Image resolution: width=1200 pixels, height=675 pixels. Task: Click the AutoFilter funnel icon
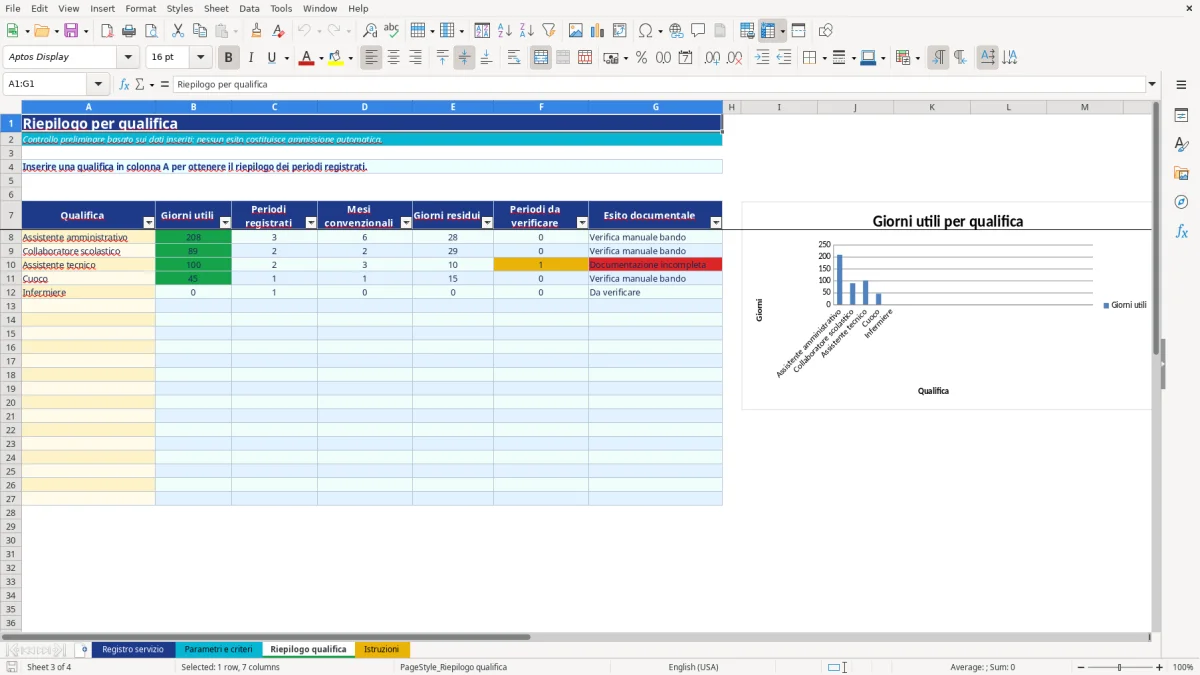click(549, 31)
